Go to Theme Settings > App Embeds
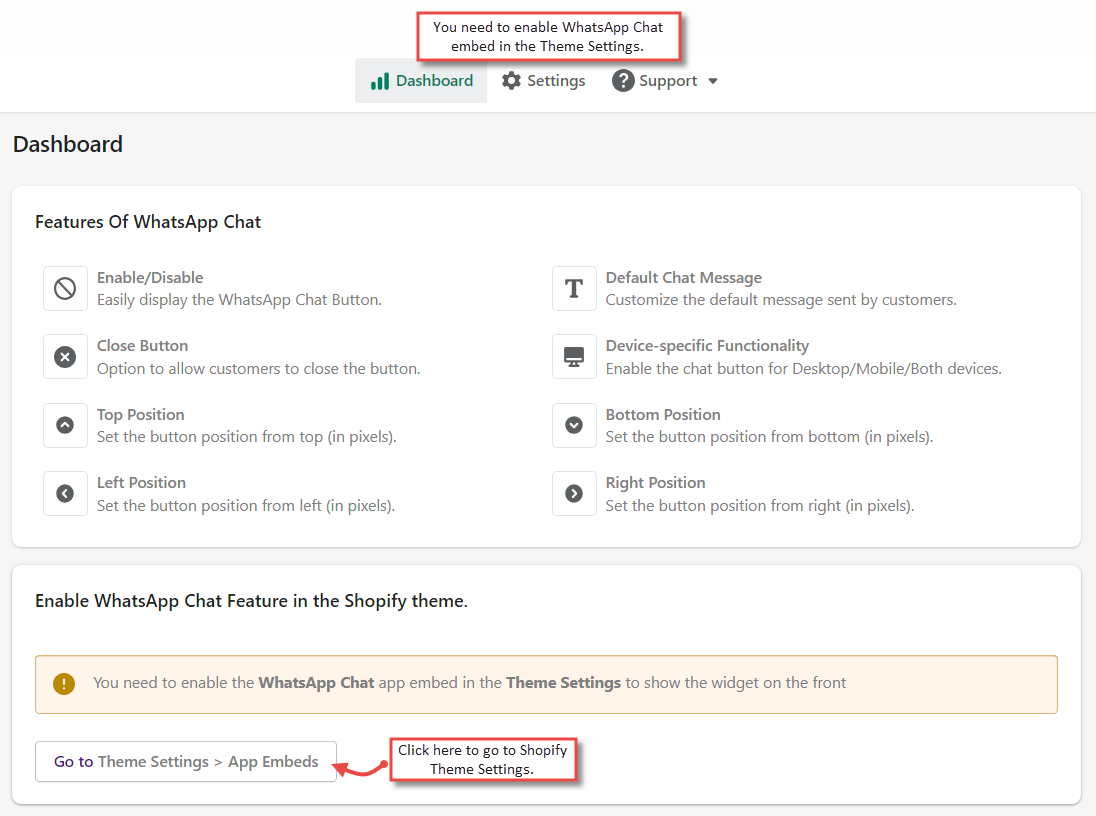This screenshot has height=816, width=1096. 186,761
